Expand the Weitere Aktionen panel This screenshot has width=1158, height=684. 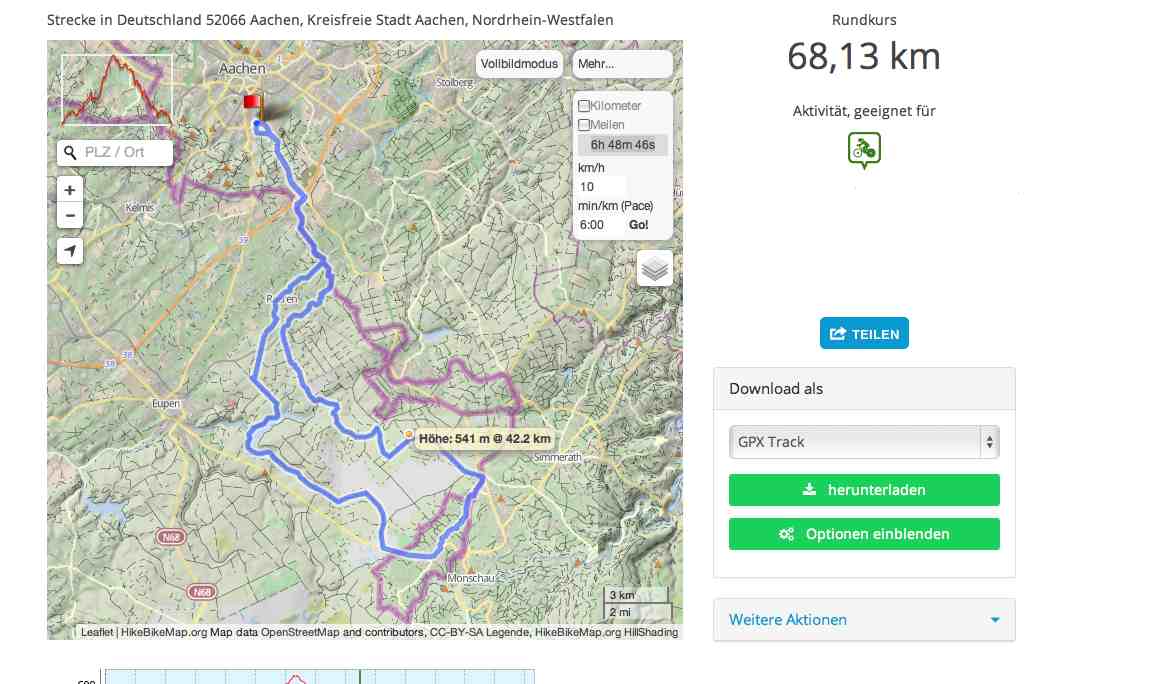click(x=864, y=620)
